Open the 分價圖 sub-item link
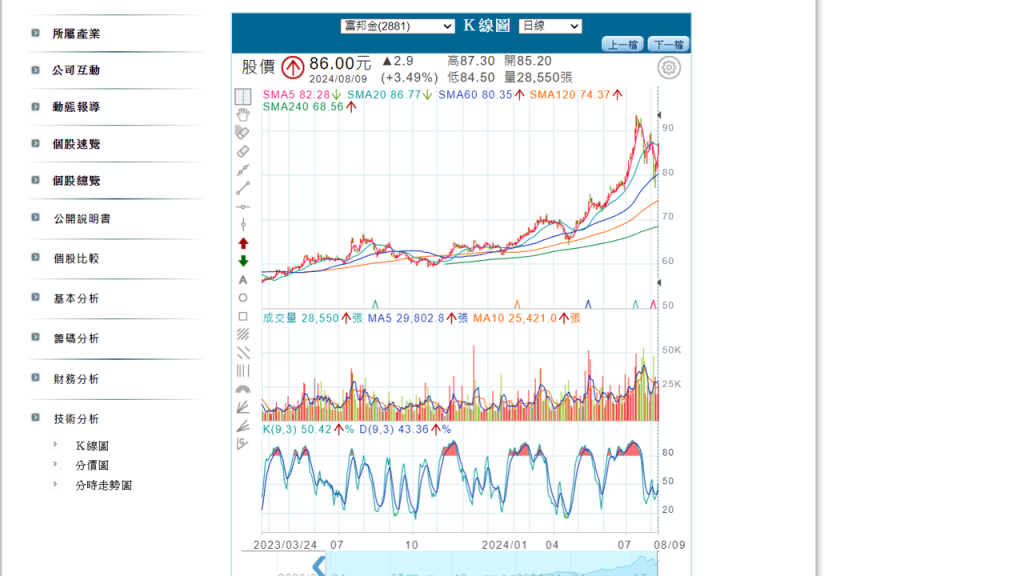This screenshot has height=576, width=1024. click(92, 466)
